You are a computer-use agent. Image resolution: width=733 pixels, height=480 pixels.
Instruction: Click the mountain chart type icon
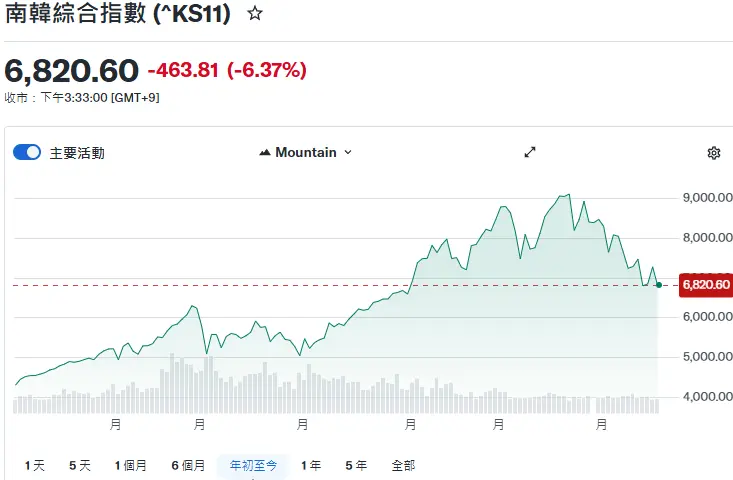[x=265, y=152]
